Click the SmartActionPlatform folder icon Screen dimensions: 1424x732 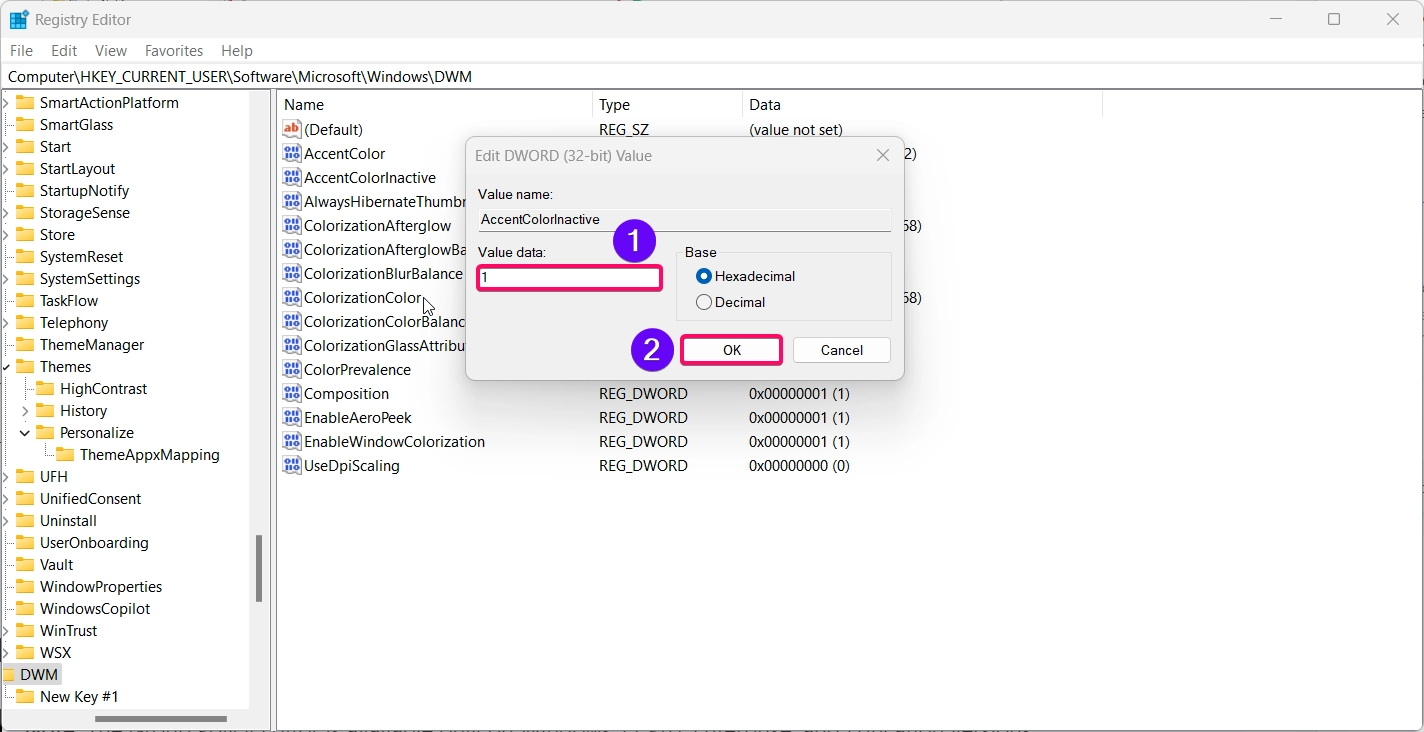click(x=25, y=102)
